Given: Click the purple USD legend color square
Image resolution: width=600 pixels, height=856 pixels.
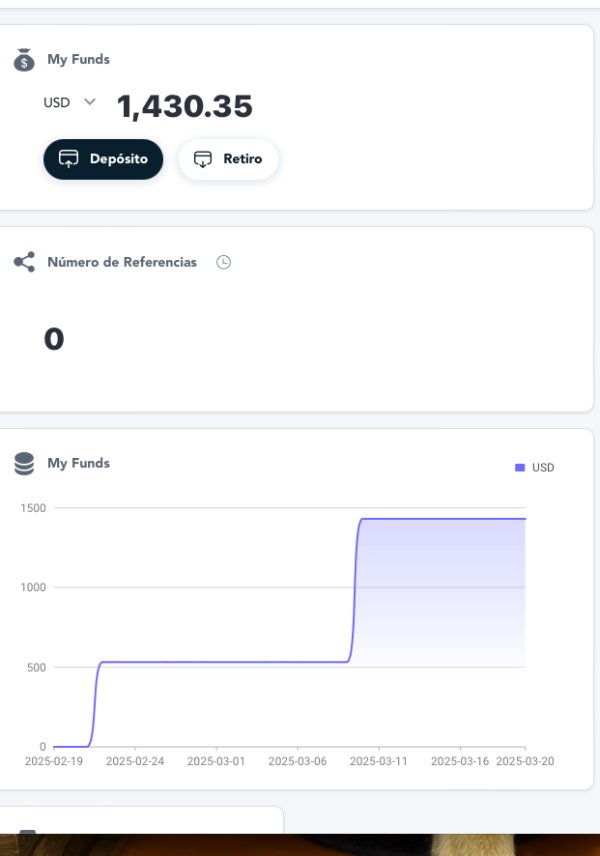Looking at the screenshot, I should coord(519,468).
